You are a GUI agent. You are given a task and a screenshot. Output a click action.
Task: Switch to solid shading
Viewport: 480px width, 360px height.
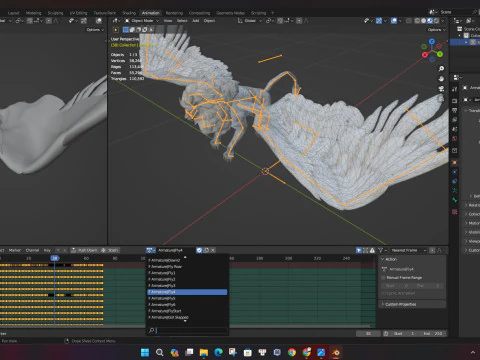[423, 21]
